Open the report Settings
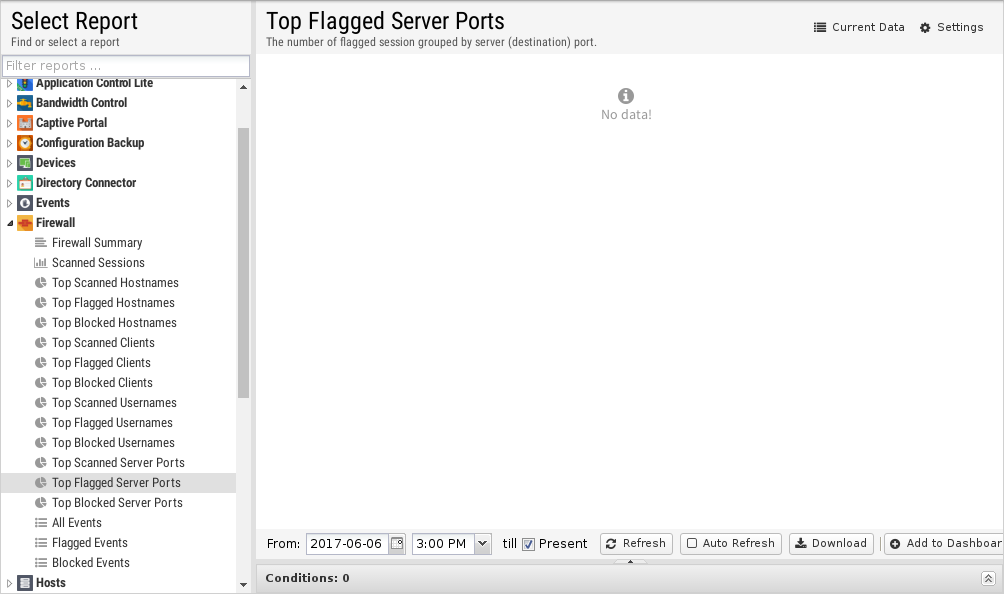The width and height of the screenshot is (1004, 594). point(951,28)
